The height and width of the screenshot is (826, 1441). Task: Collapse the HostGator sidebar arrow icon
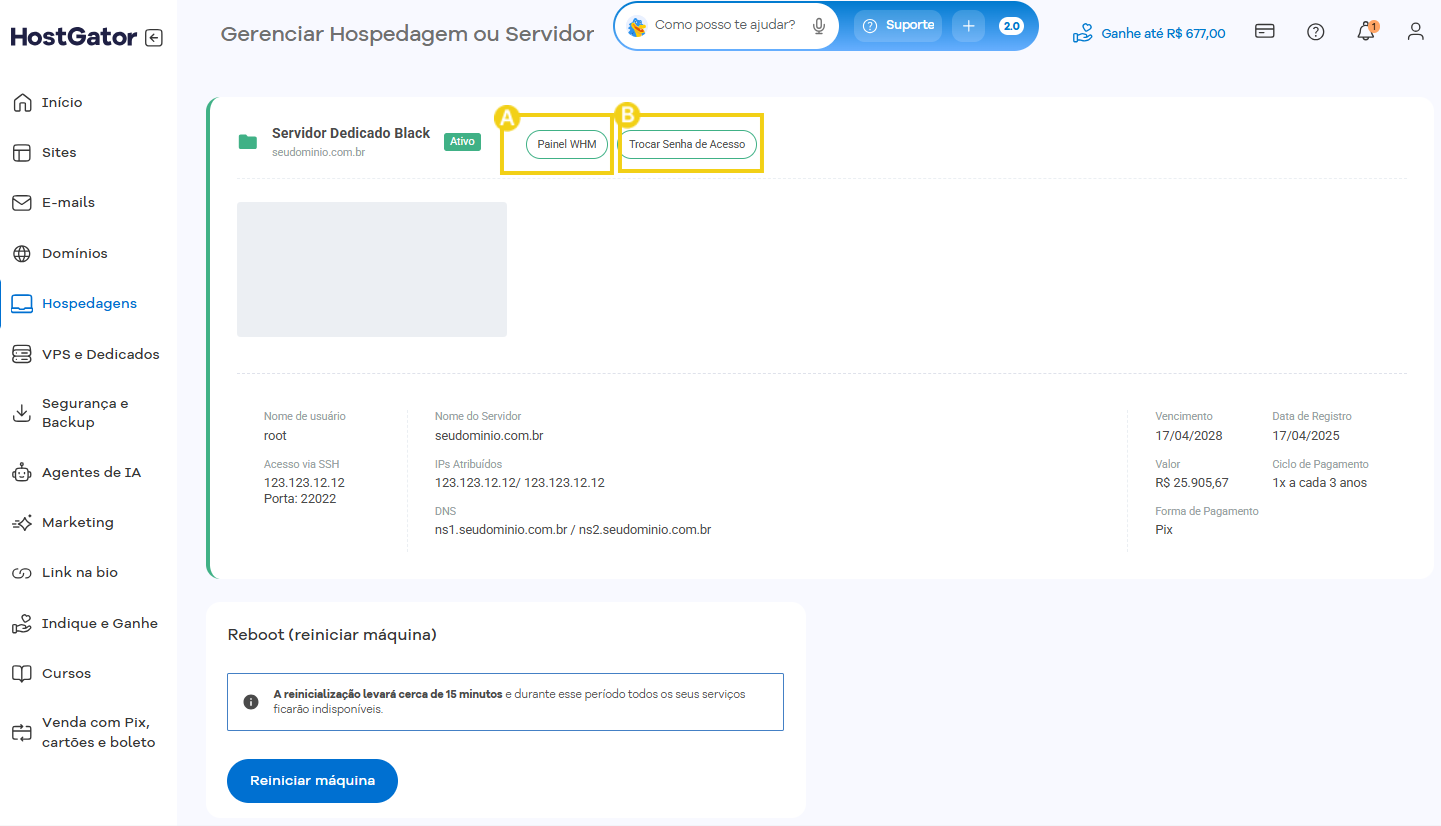(x=153, y=38)
